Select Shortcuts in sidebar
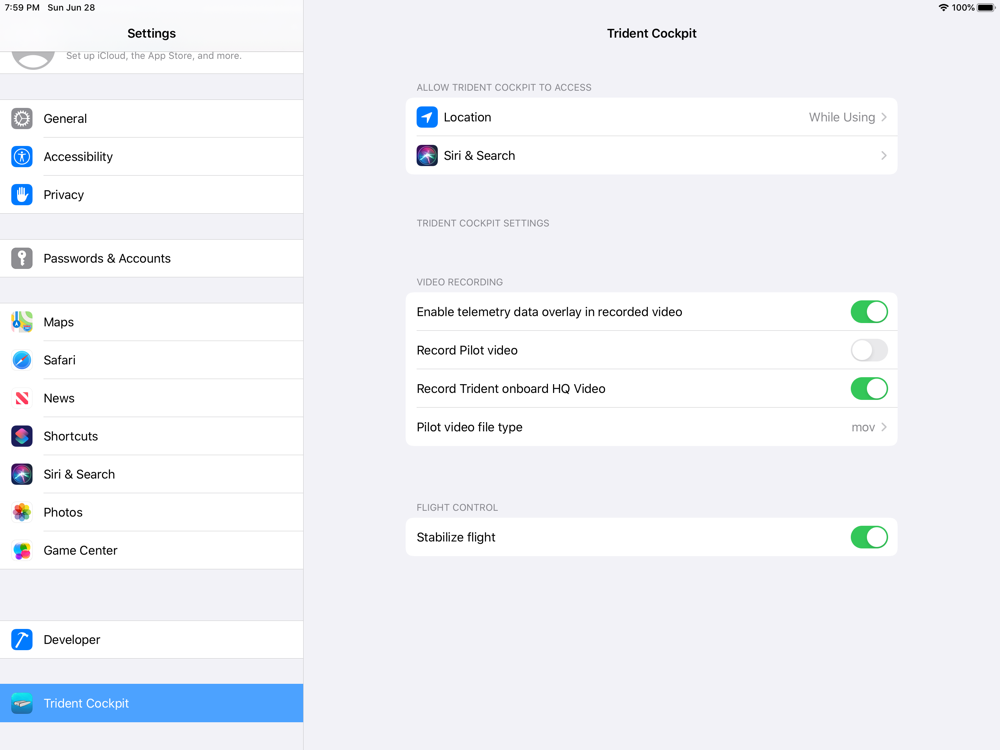 [152, 436]
